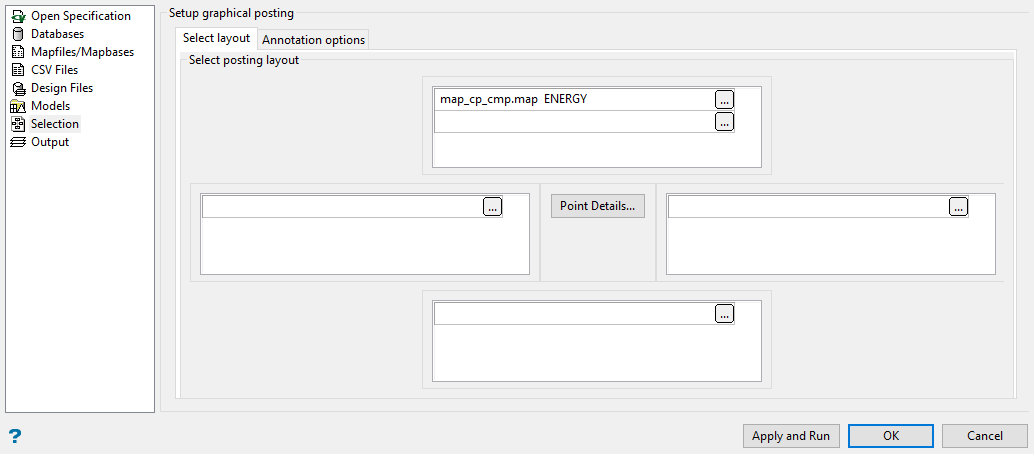
Task: Click the Output icon in sidebar
Action: (18, 142)
